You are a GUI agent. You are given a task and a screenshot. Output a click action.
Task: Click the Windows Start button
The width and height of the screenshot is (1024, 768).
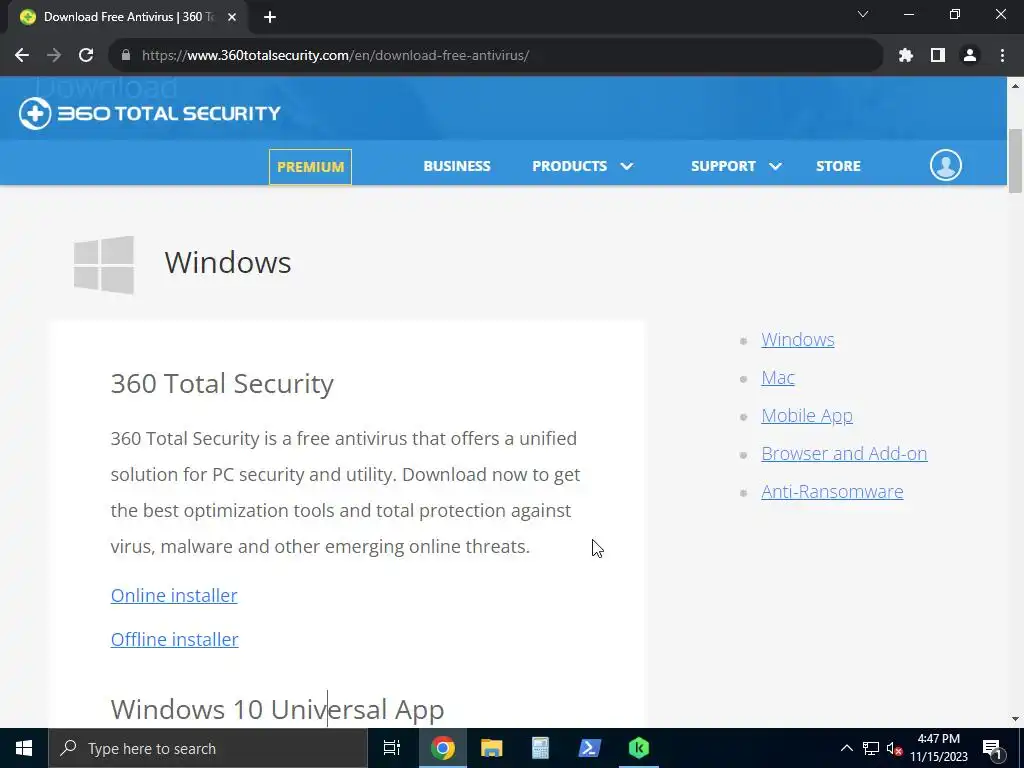(24, 748)
